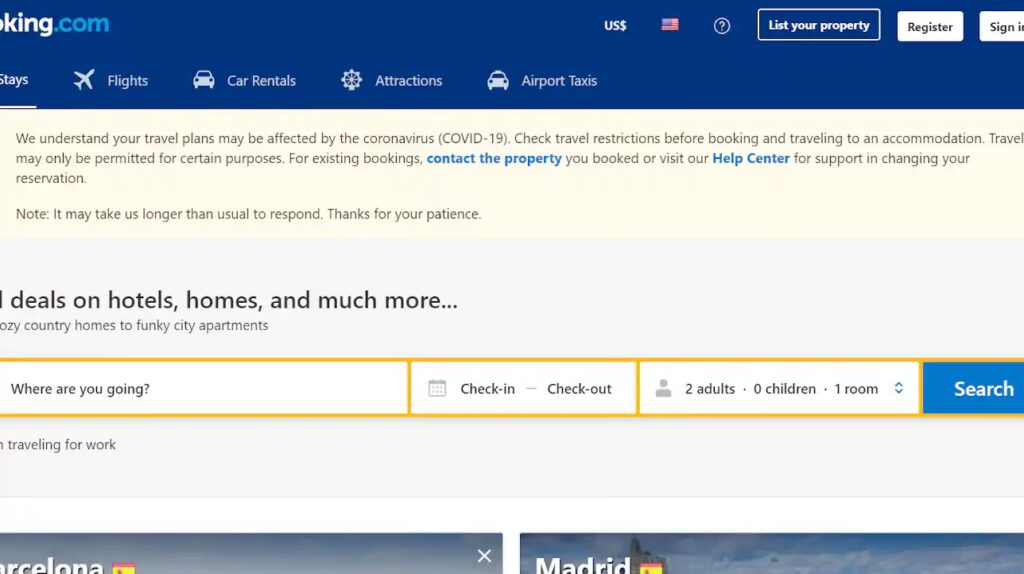Choose language via the US flag icon

(669, 25)
